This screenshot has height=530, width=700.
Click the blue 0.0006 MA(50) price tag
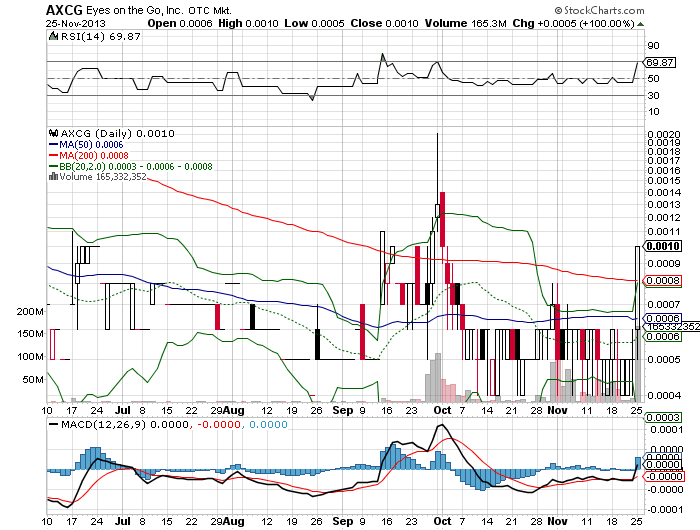663,318
